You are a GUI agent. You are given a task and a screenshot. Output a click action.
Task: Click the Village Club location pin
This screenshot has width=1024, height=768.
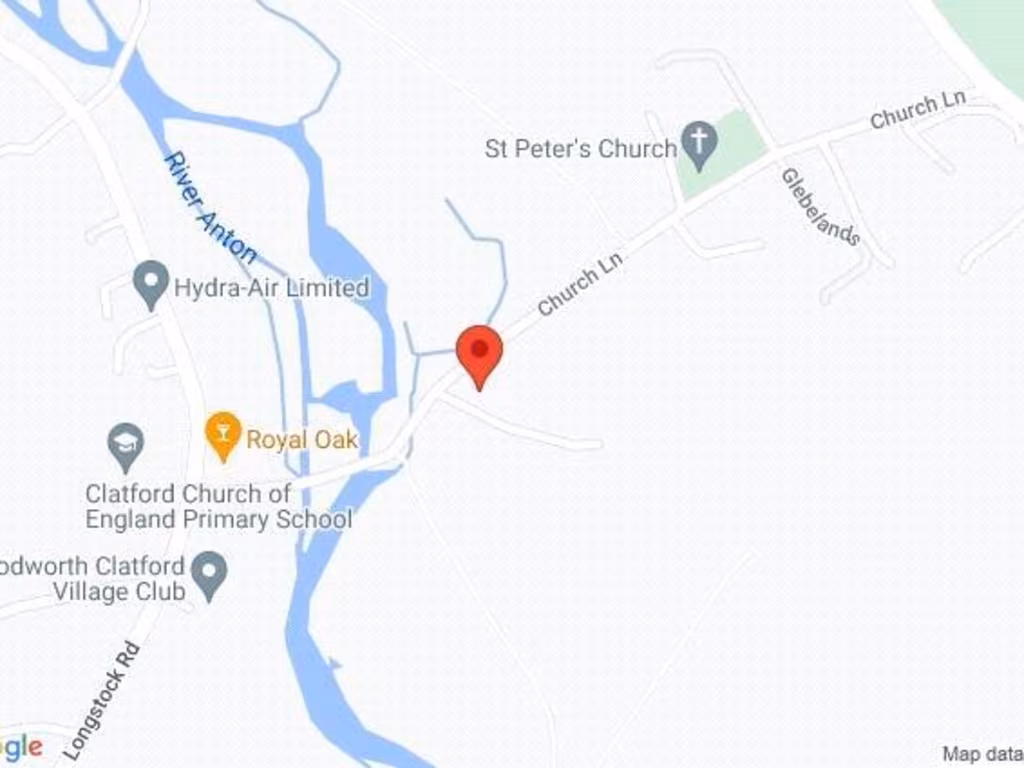tap(208, 577)
